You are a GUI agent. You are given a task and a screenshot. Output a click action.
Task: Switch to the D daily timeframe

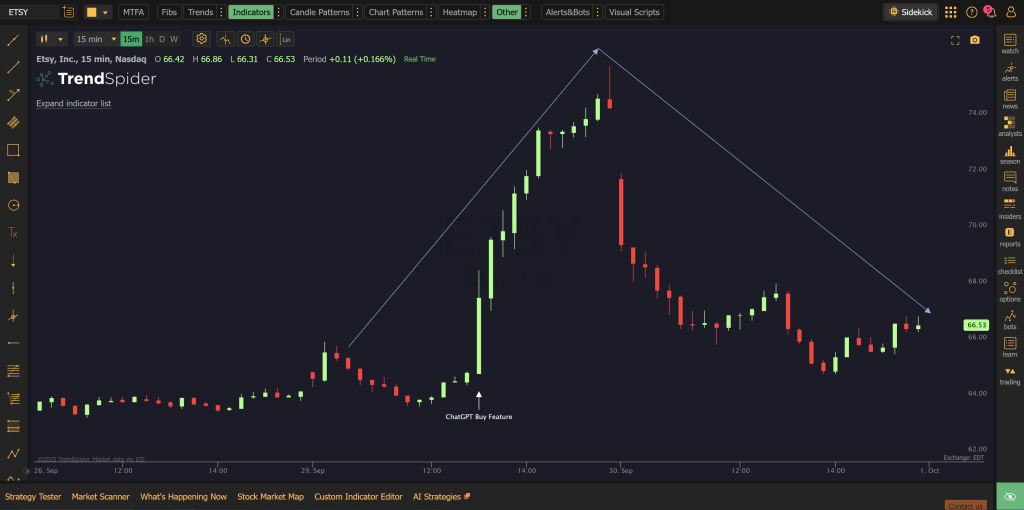click(162, 39)
